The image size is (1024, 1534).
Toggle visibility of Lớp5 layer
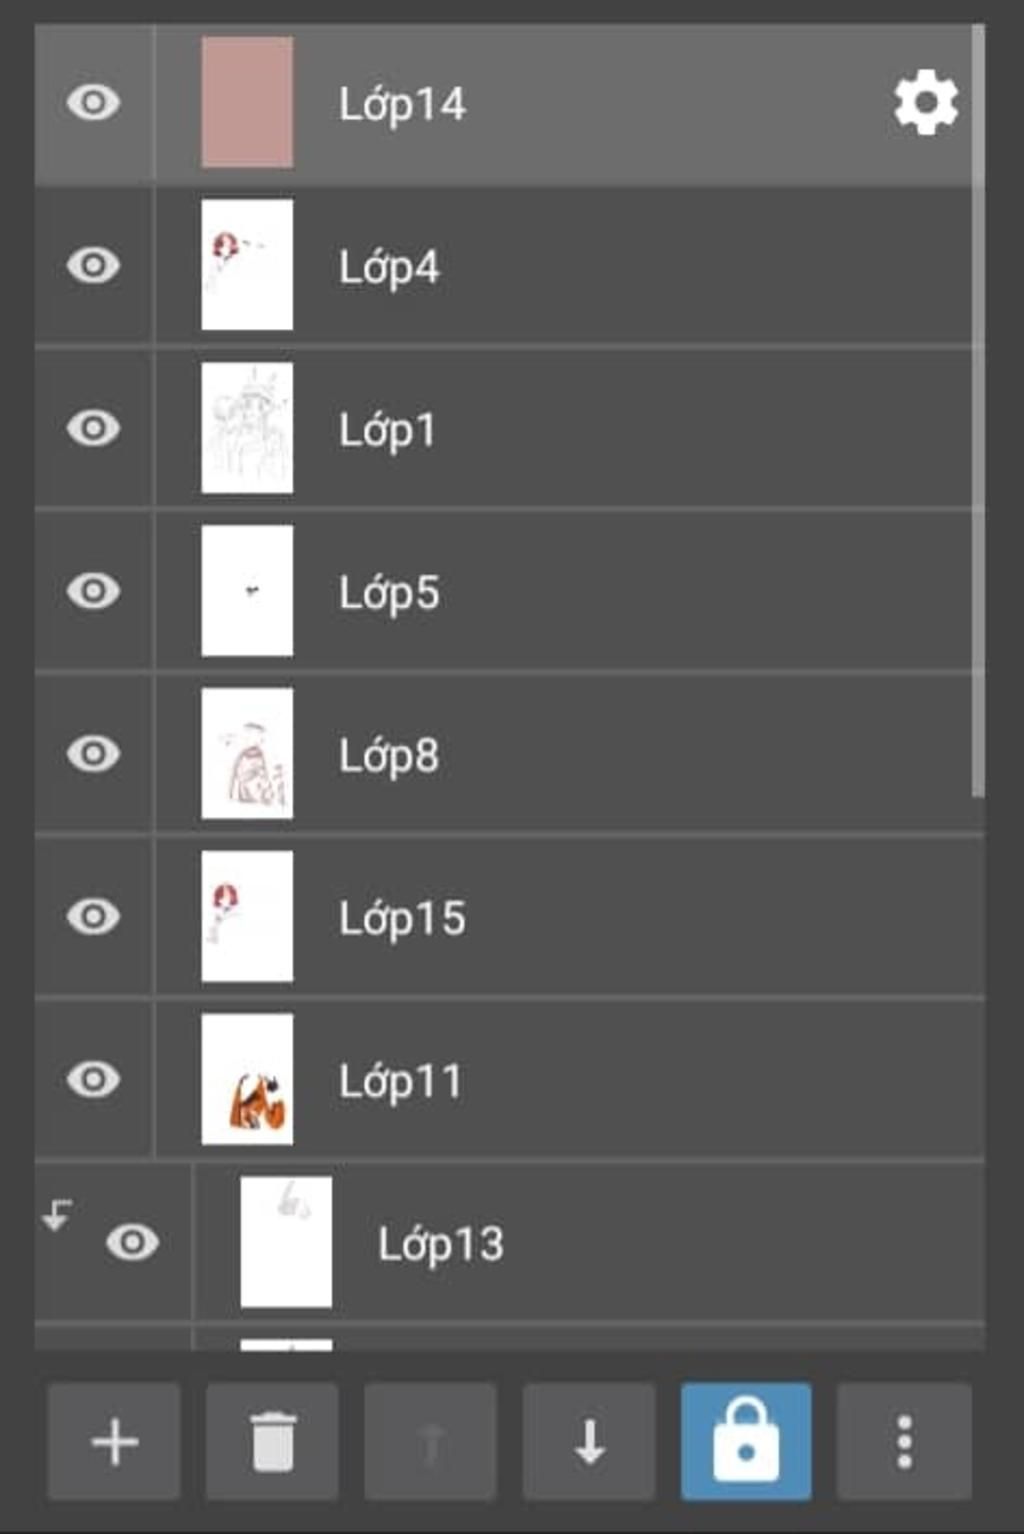click(94, 591)
